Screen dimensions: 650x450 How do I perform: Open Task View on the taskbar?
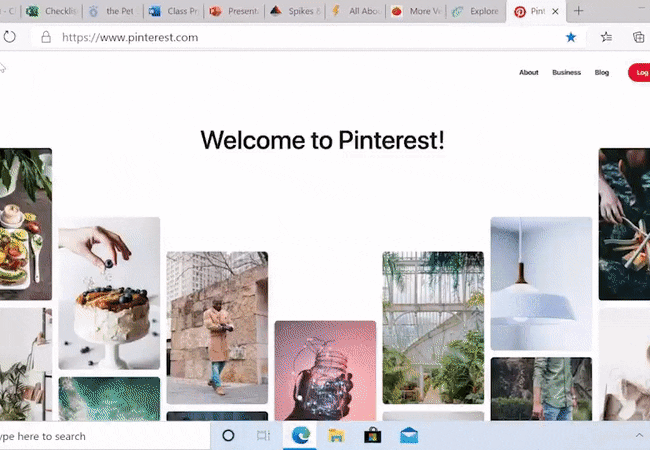[263, 435]
